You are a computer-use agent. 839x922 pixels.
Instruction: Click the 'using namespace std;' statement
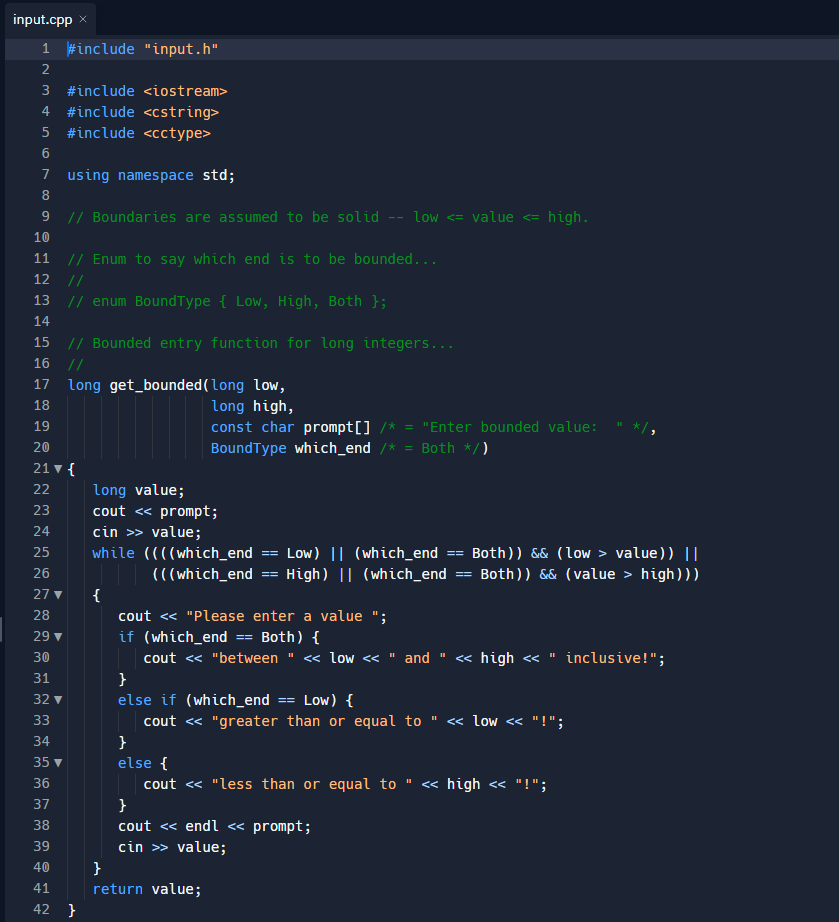150,174
